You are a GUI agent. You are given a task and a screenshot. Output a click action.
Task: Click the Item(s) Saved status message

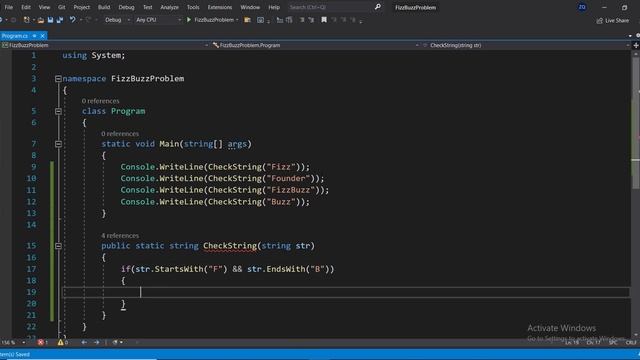[15, 354]
